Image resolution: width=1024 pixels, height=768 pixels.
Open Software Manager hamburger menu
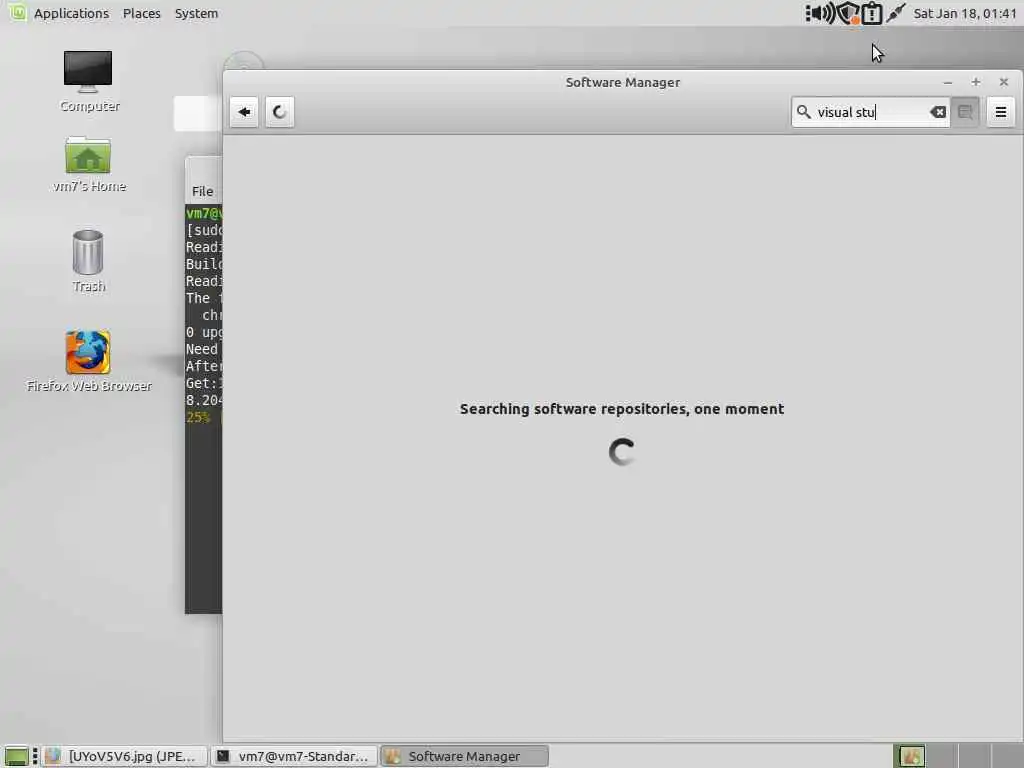(1000, 112)
